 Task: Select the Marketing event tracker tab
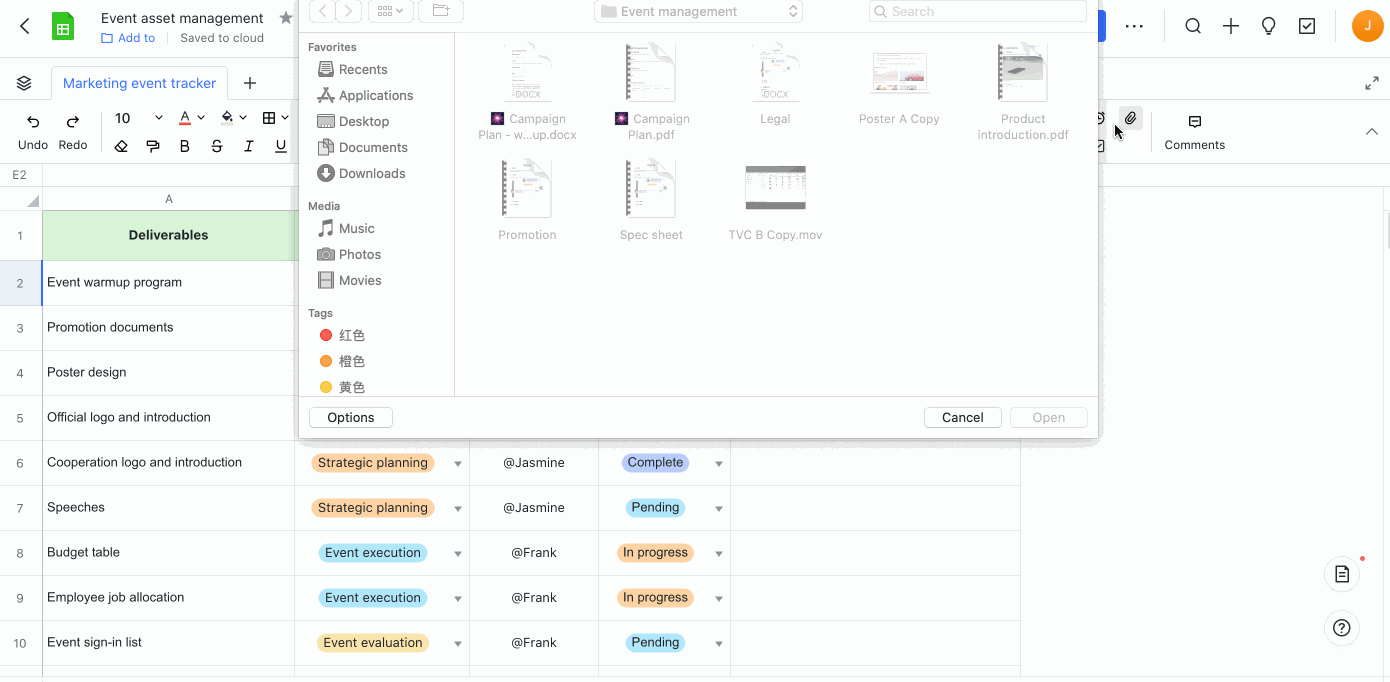click(x=139, y=83)
